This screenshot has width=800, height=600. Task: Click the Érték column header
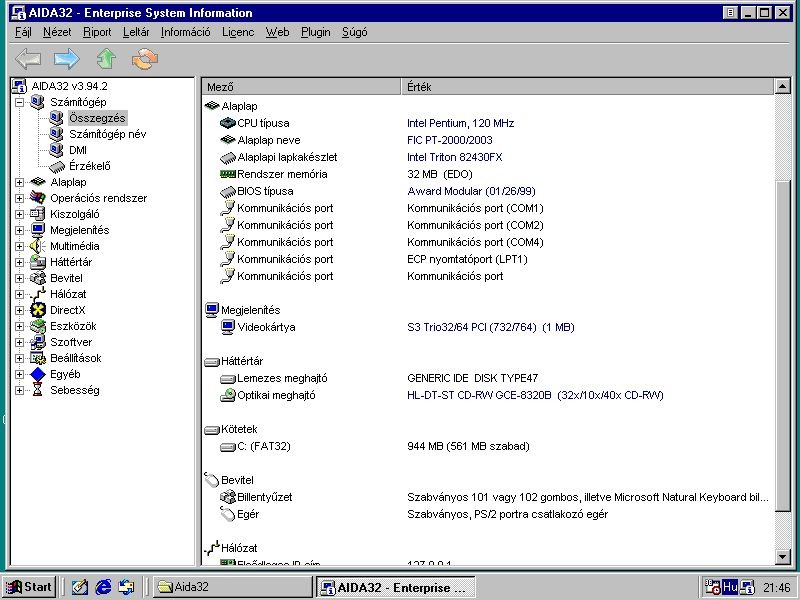pos(588,87)
